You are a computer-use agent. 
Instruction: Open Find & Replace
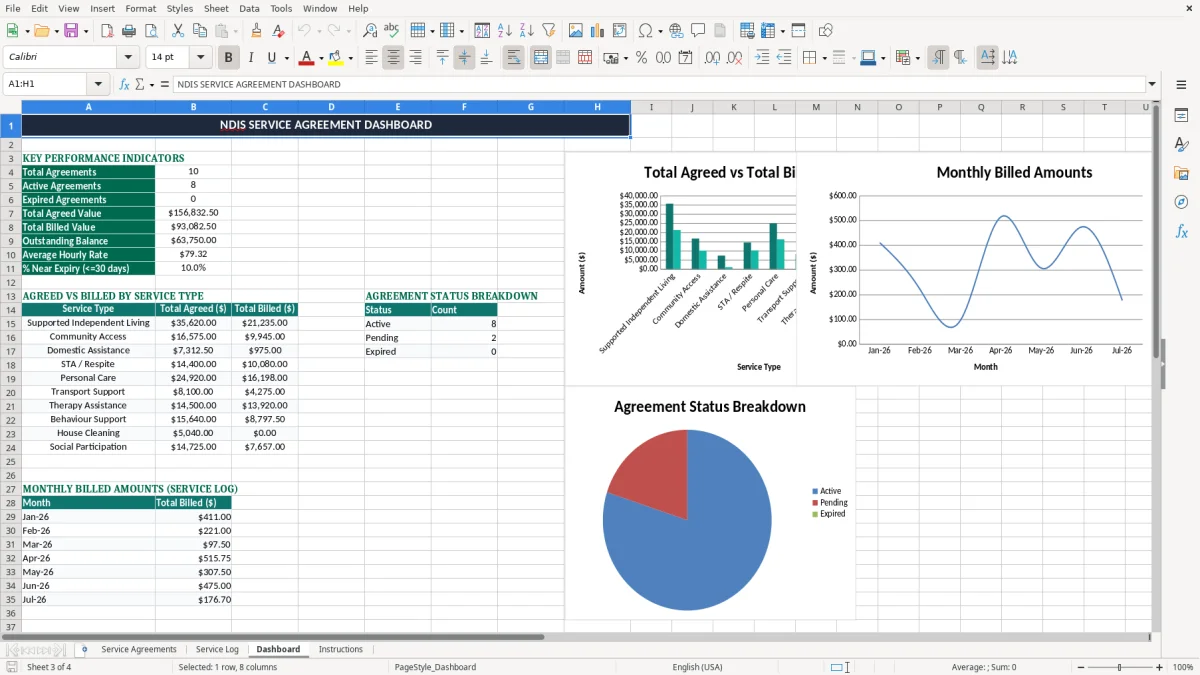pyautogui.click(x=370, y=31)
